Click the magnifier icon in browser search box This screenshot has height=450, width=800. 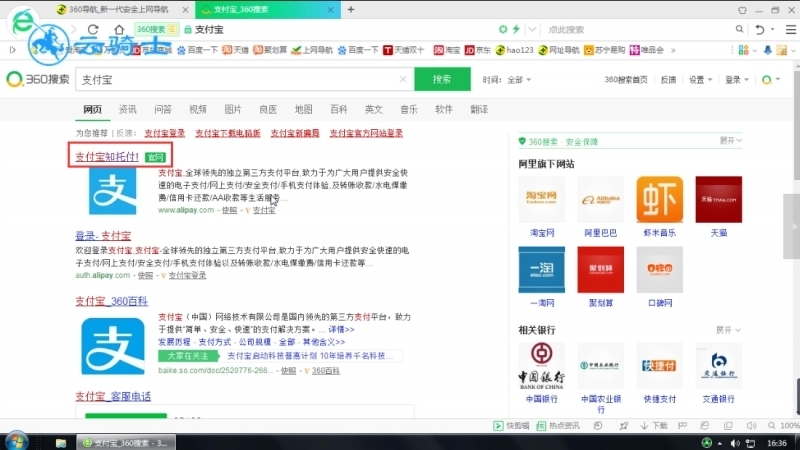[x=739, y=29]
